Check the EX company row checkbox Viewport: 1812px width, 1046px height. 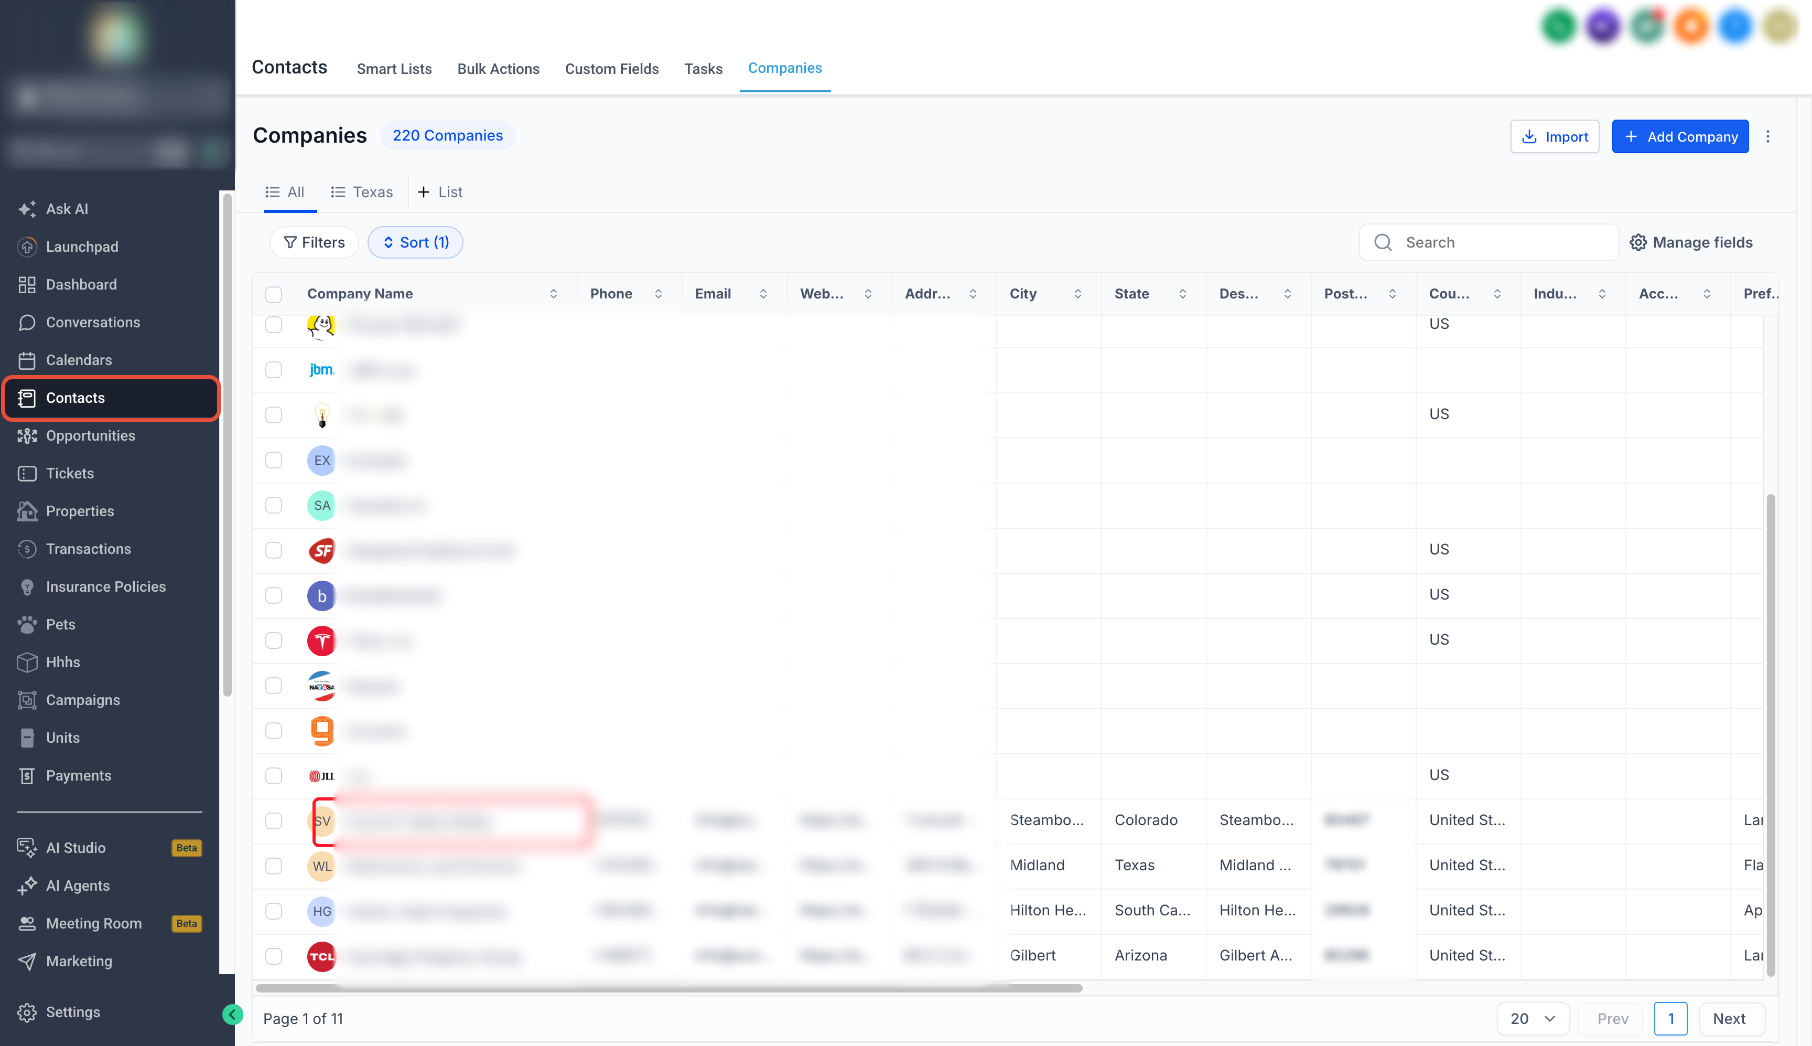tap(274, 460)
